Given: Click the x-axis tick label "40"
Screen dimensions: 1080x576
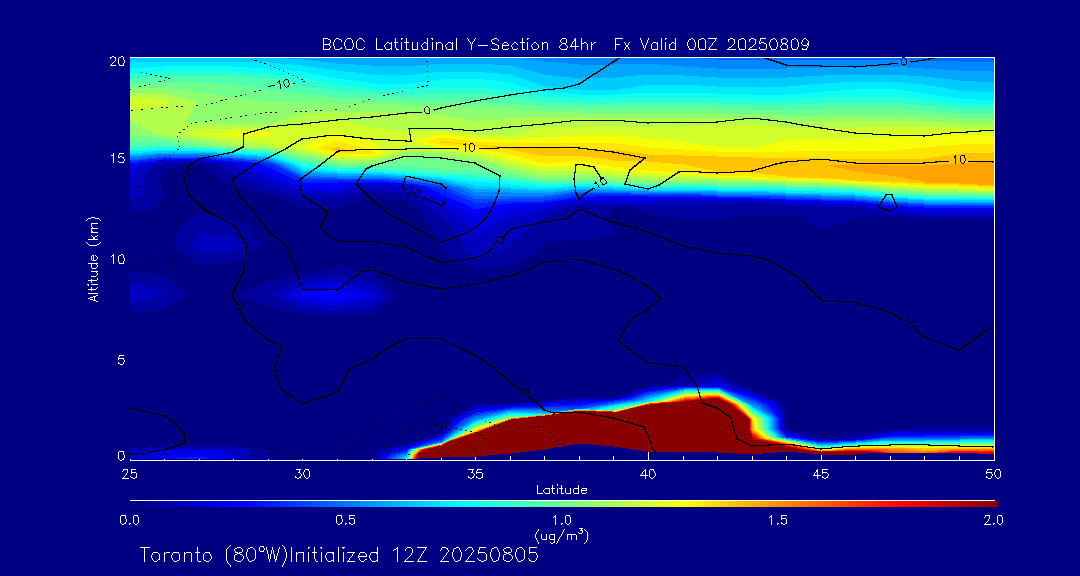Looking at the screenshot, I should click(648, 473).
